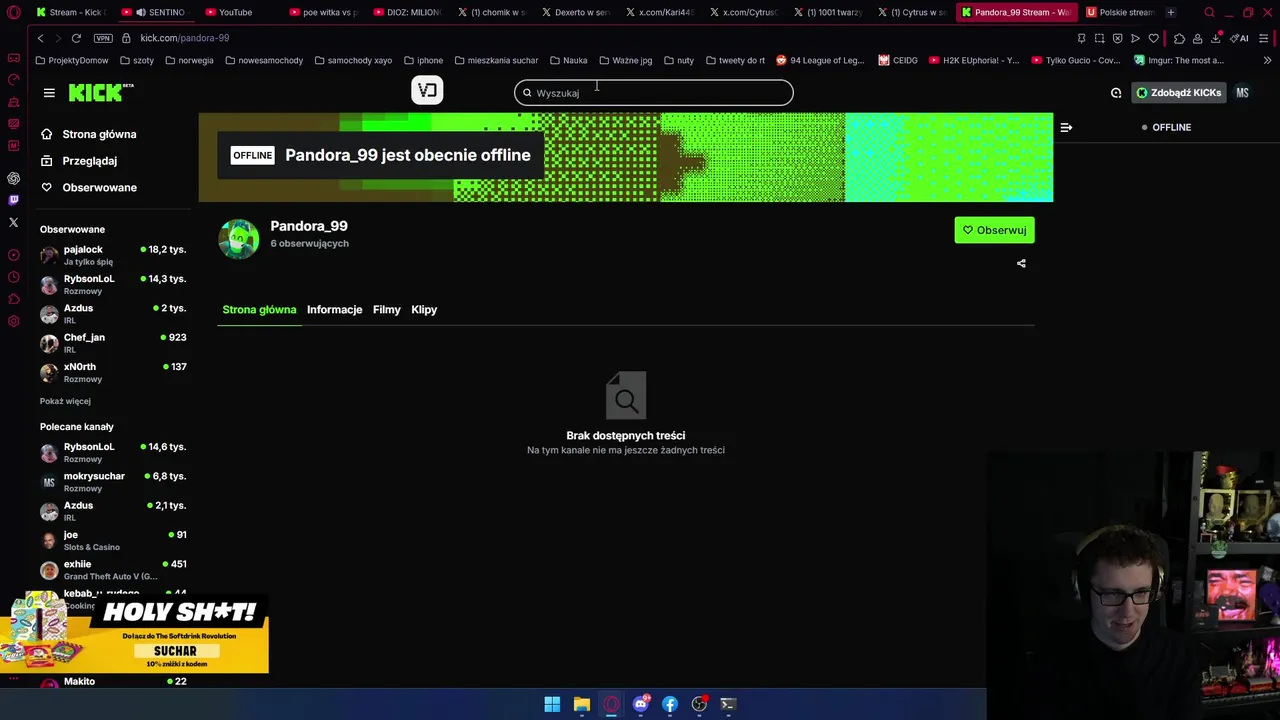Click the Zdobądź KICKs button

(1179, 93)
